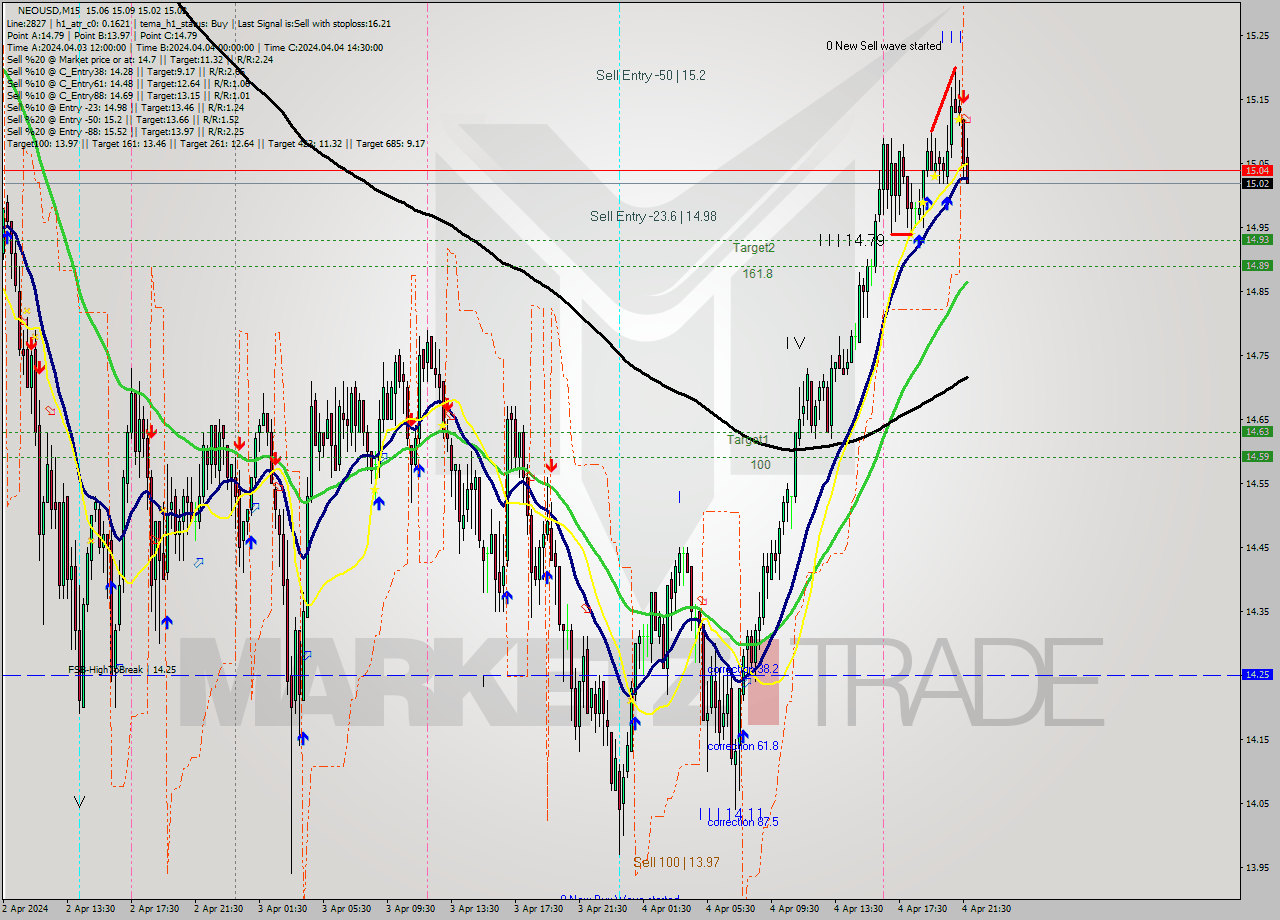
Task: Click the 'correction 61.8' label
Action: pos(742,746)
